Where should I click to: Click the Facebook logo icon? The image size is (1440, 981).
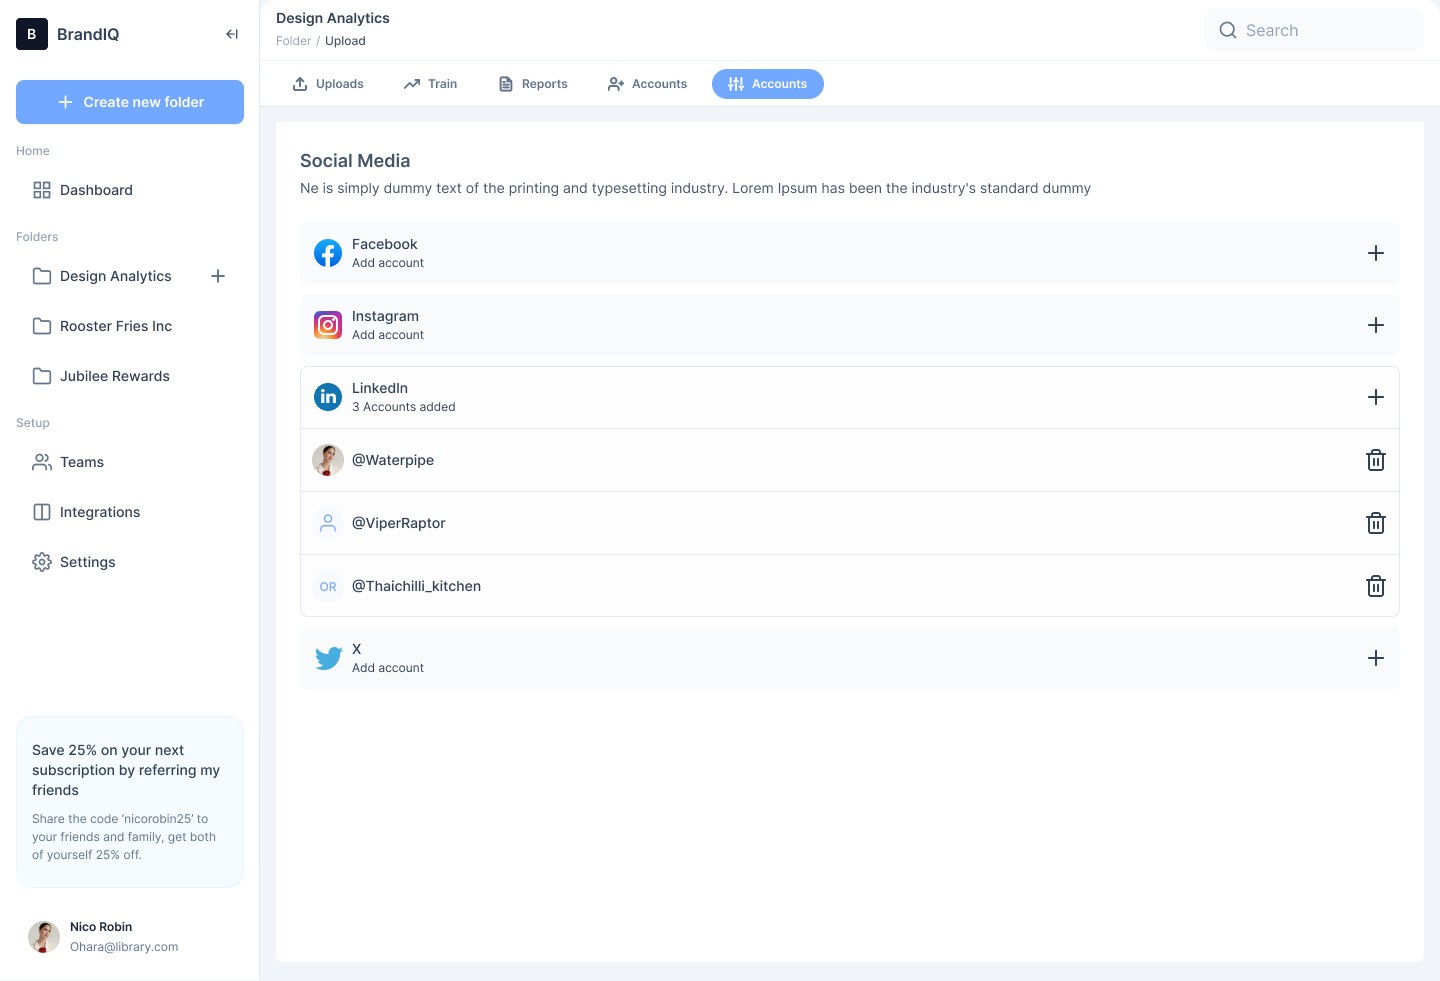tap(328, 253)
